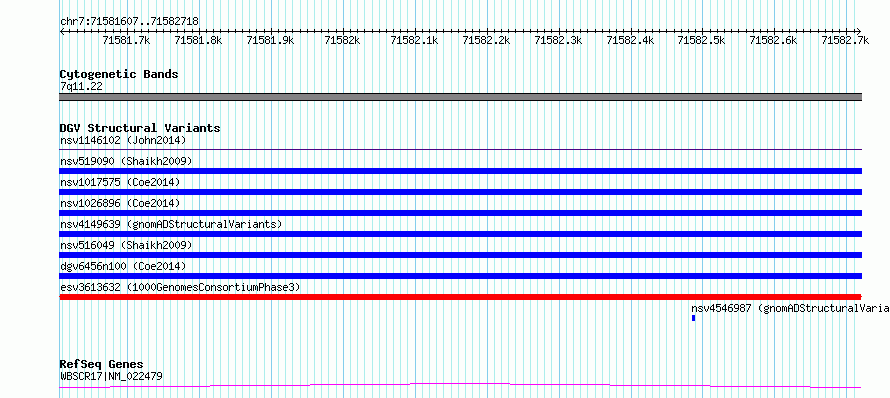The width and height of the screenshot is (890, 398).
Task: Click the thin nsv1146102 variant line
Action: tap(460, 150)
